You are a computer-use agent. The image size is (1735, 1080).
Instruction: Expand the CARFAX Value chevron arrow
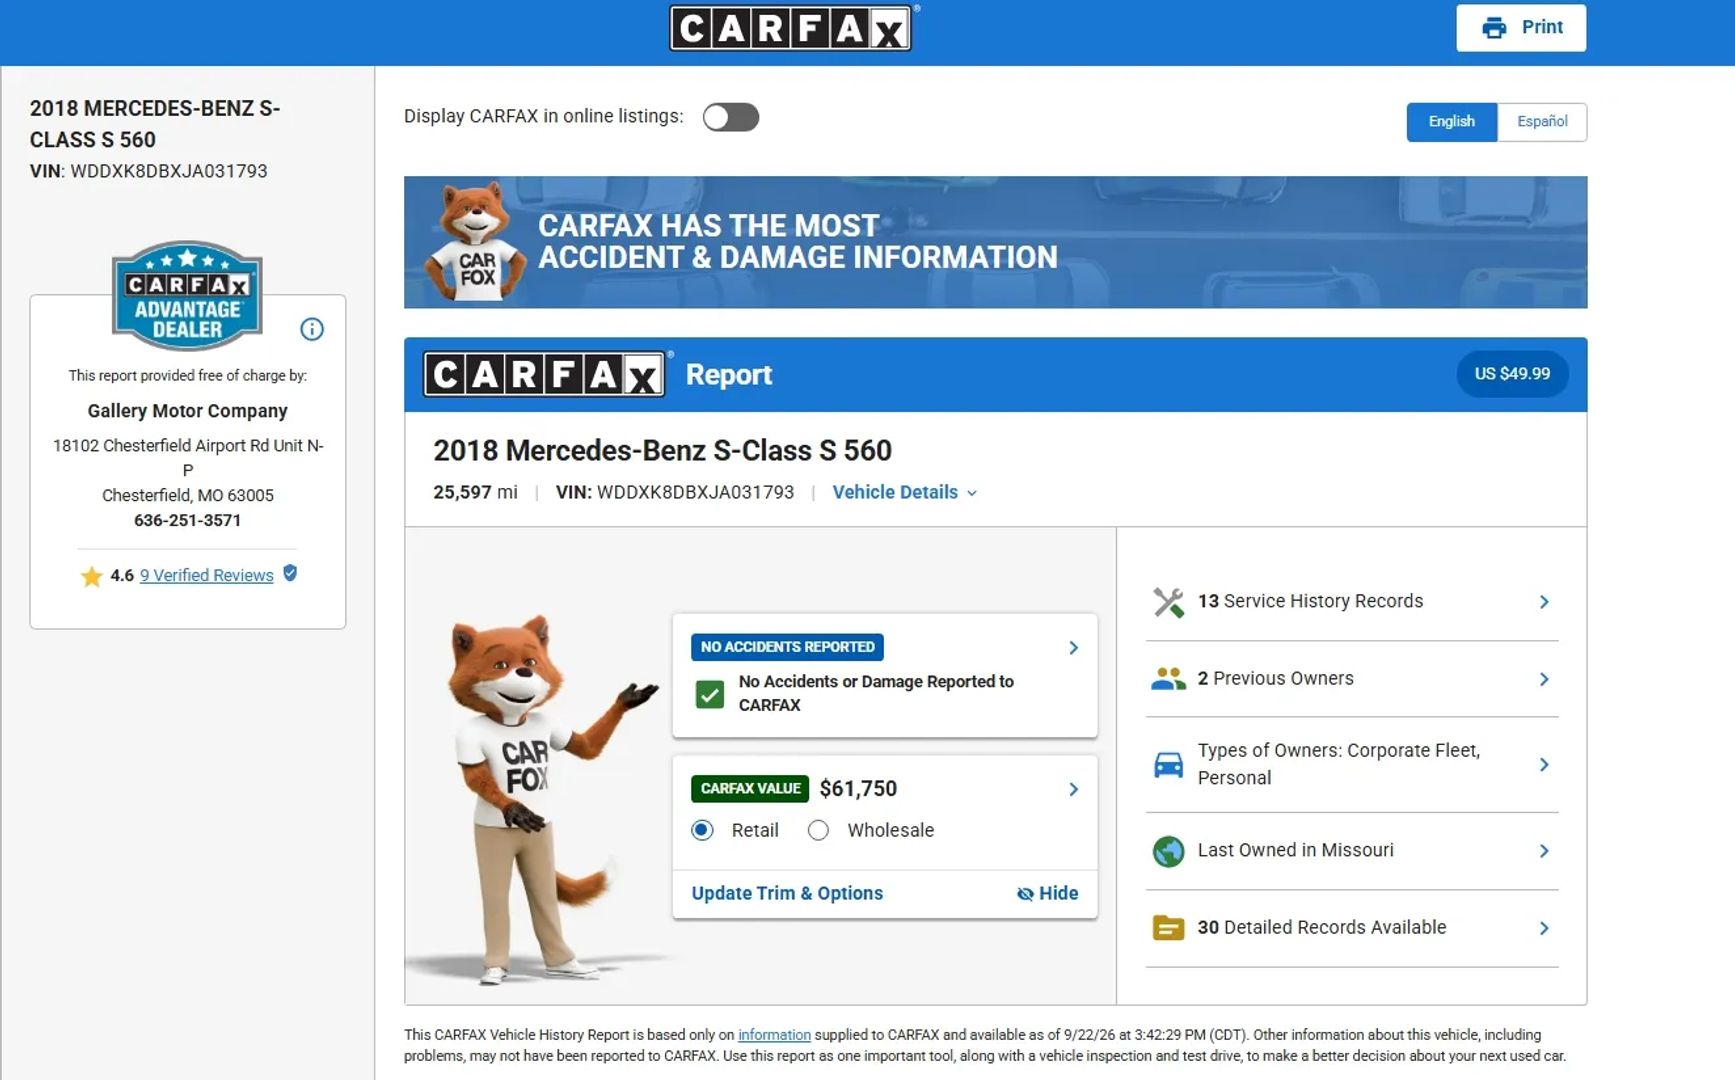coord(1073,789)
